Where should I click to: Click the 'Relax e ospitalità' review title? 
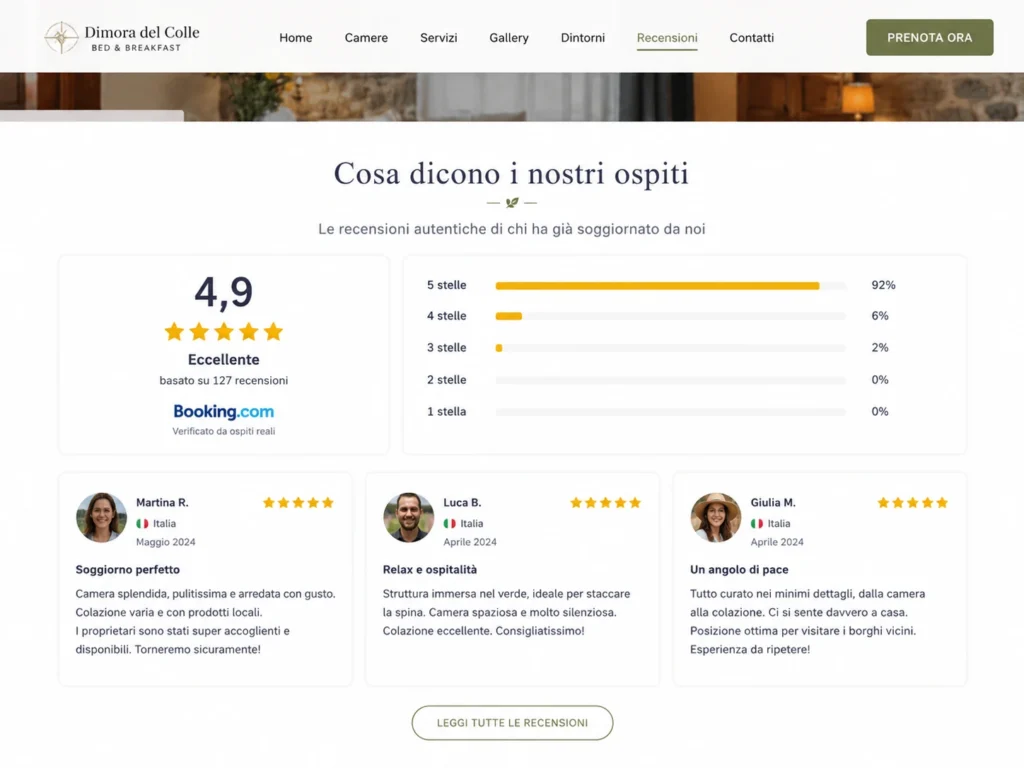(430, 569)
